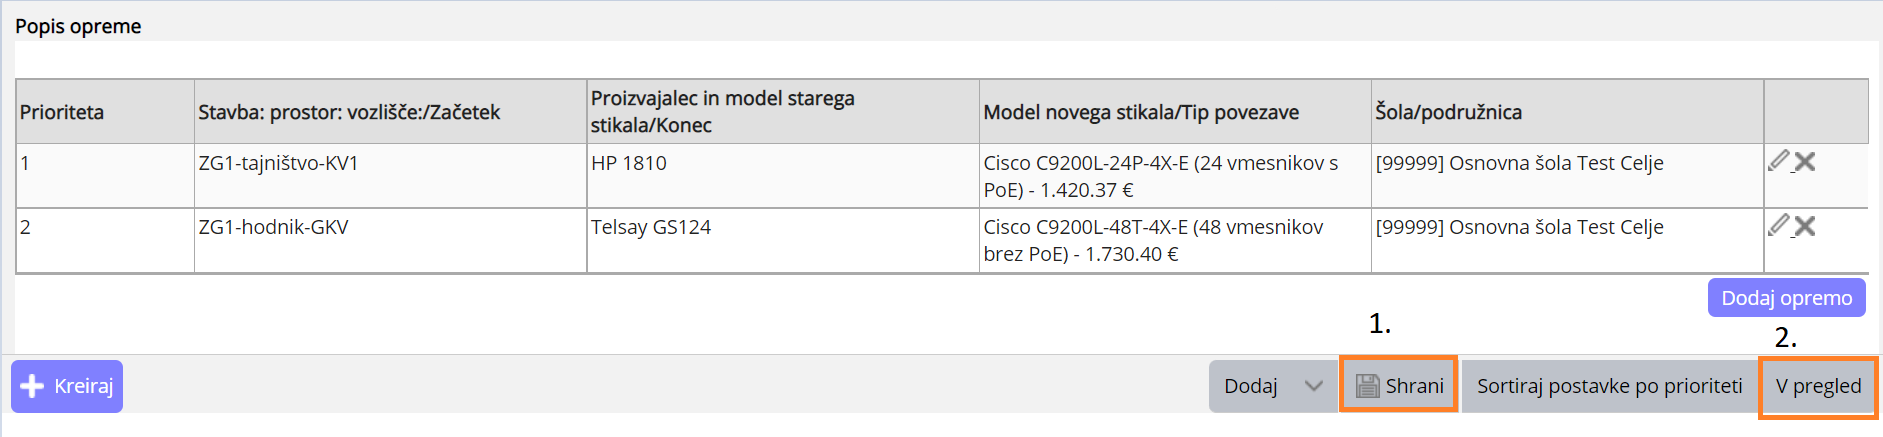Send to review with V pregled
This screenshot has width=1883, height=437.
pyautogui.click(x=1818, y=386)
